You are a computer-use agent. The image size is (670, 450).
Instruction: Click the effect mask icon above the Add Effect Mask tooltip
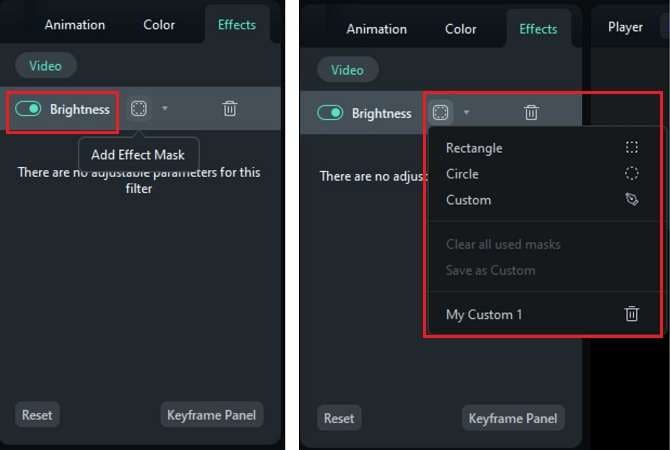tap(139, 109)
